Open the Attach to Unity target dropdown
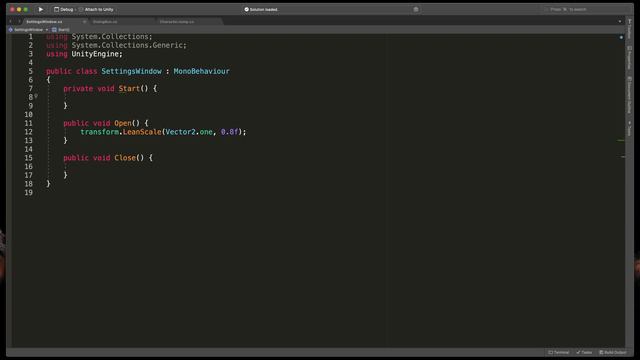Viewport: 640px width, 360px height. pyautogui.click(x=97, y=9)
